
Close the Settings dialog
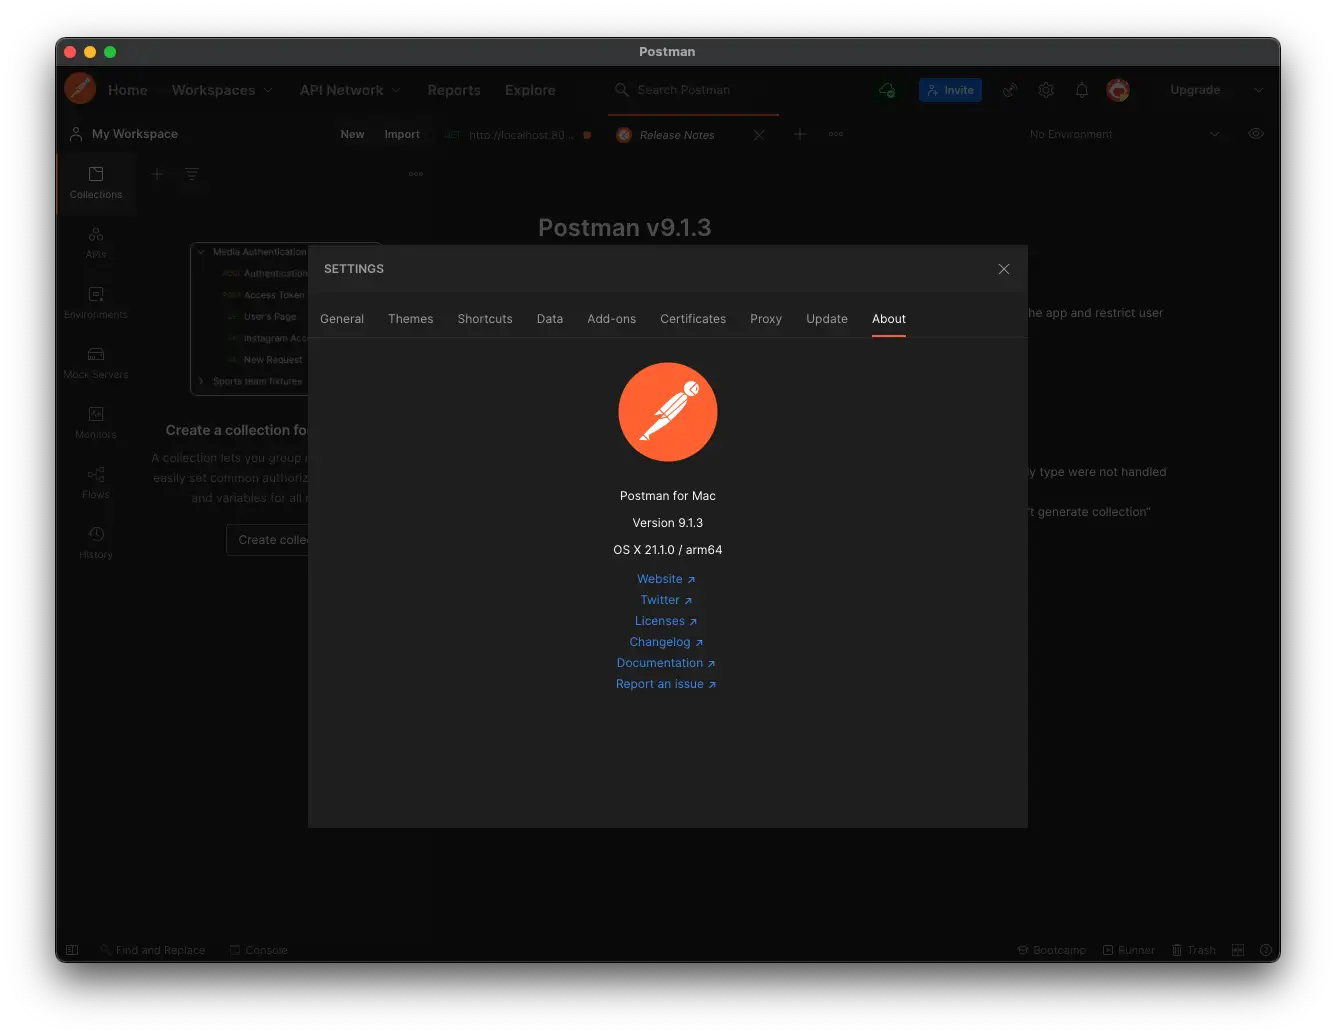pyautogui.click(x=1004, y=269)
